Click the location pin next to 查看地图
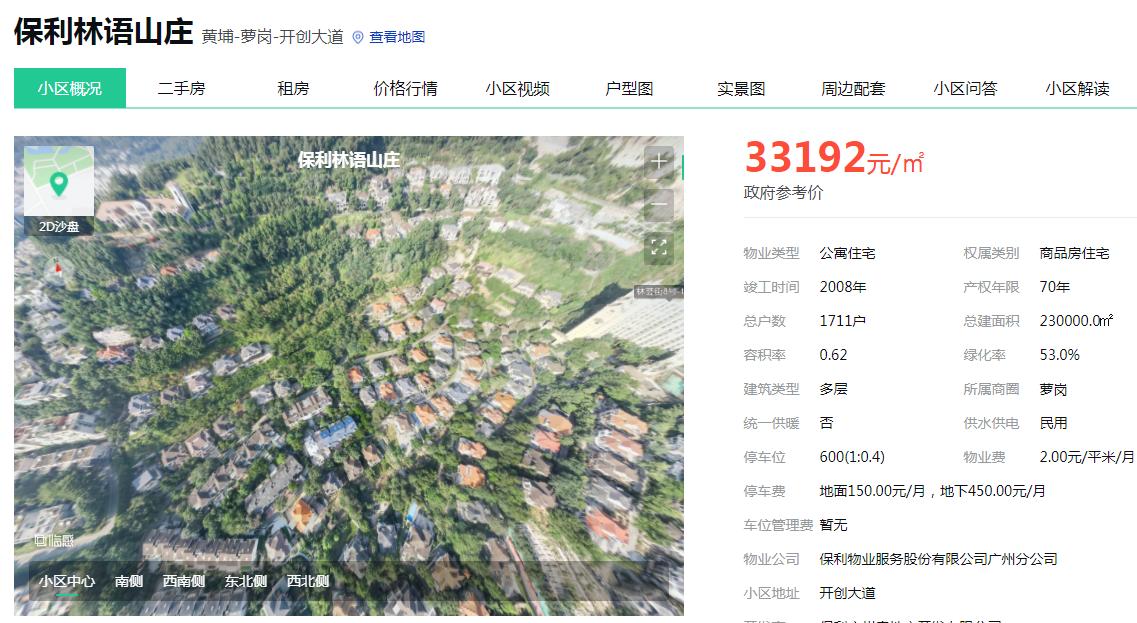The image size is (1137, 623). coord(357,37)
